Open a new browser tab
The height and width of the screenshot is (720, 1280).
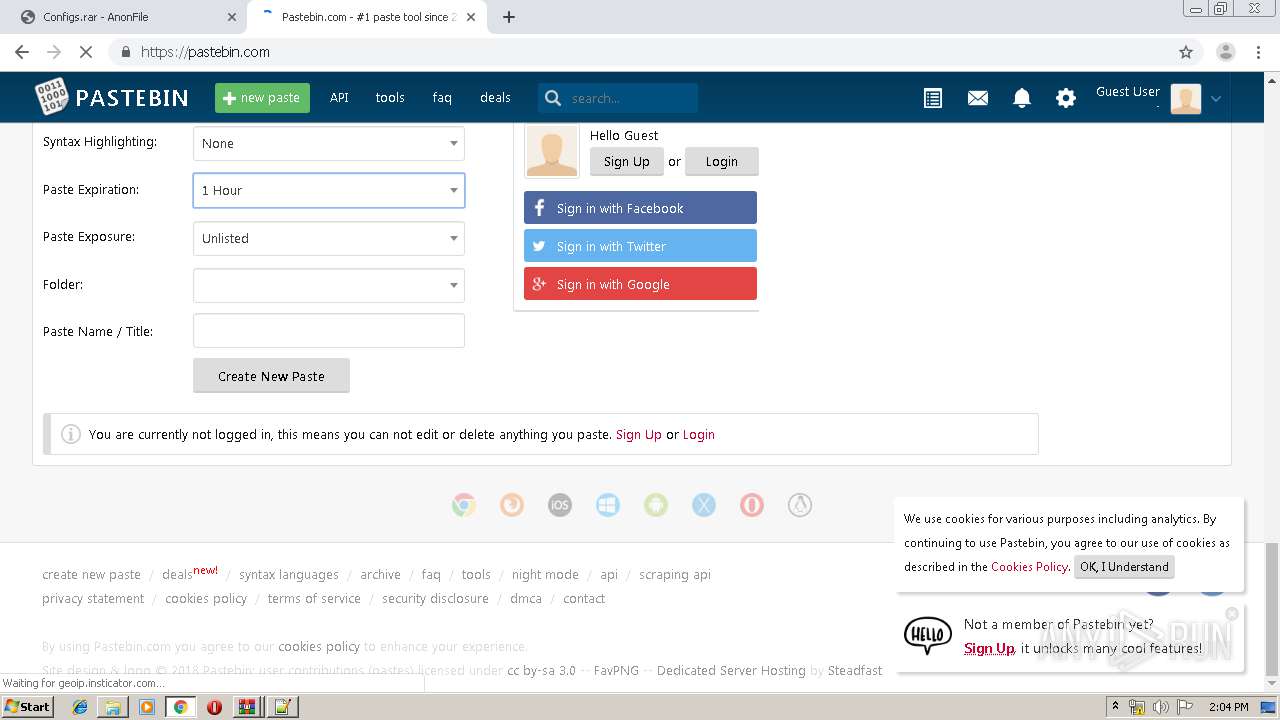point(509,17)
